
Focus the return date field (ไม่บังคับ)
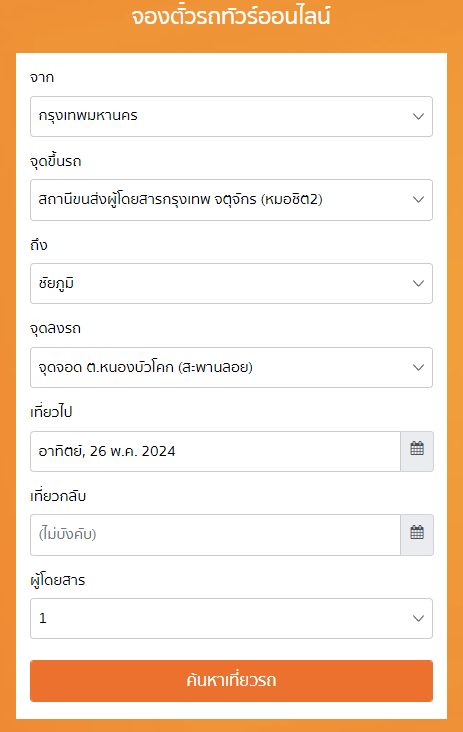click(x=215, y=535)
